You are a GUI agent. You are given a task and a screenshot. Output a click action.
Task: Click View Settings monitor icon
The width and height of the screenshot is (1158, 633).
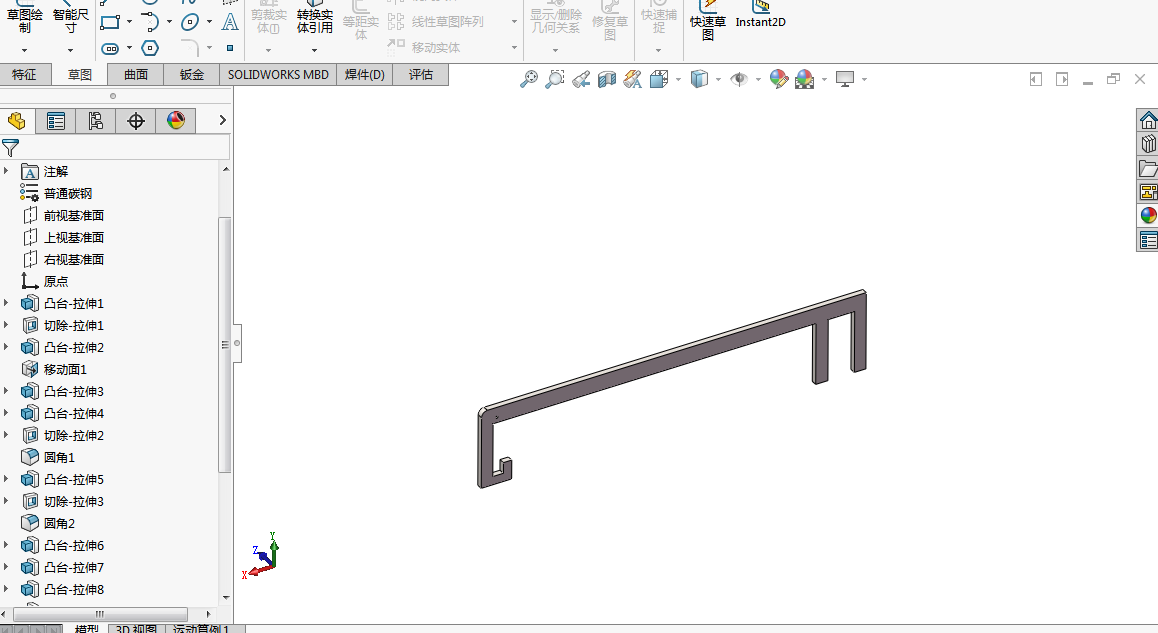(845, 79)
